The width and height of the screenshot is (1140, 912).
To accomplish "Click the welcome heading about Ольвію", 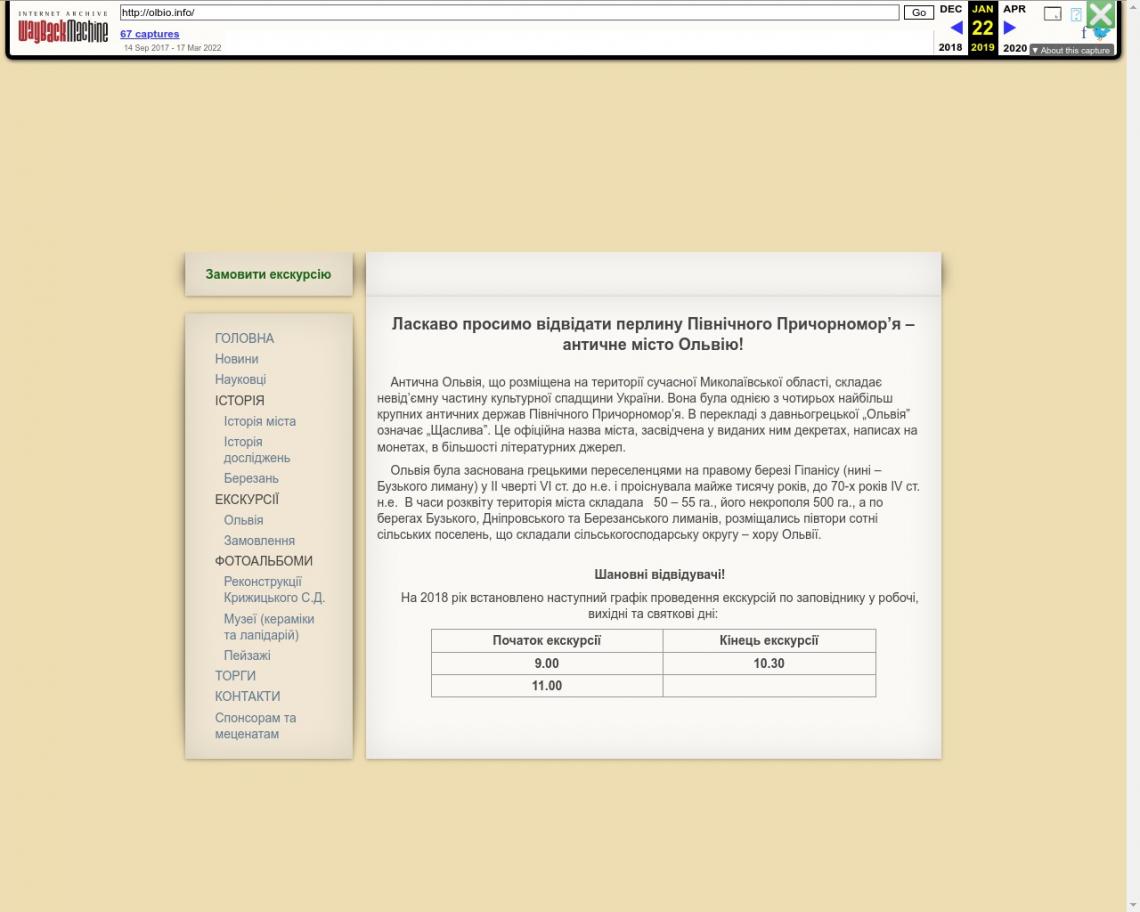I will 653,334.
